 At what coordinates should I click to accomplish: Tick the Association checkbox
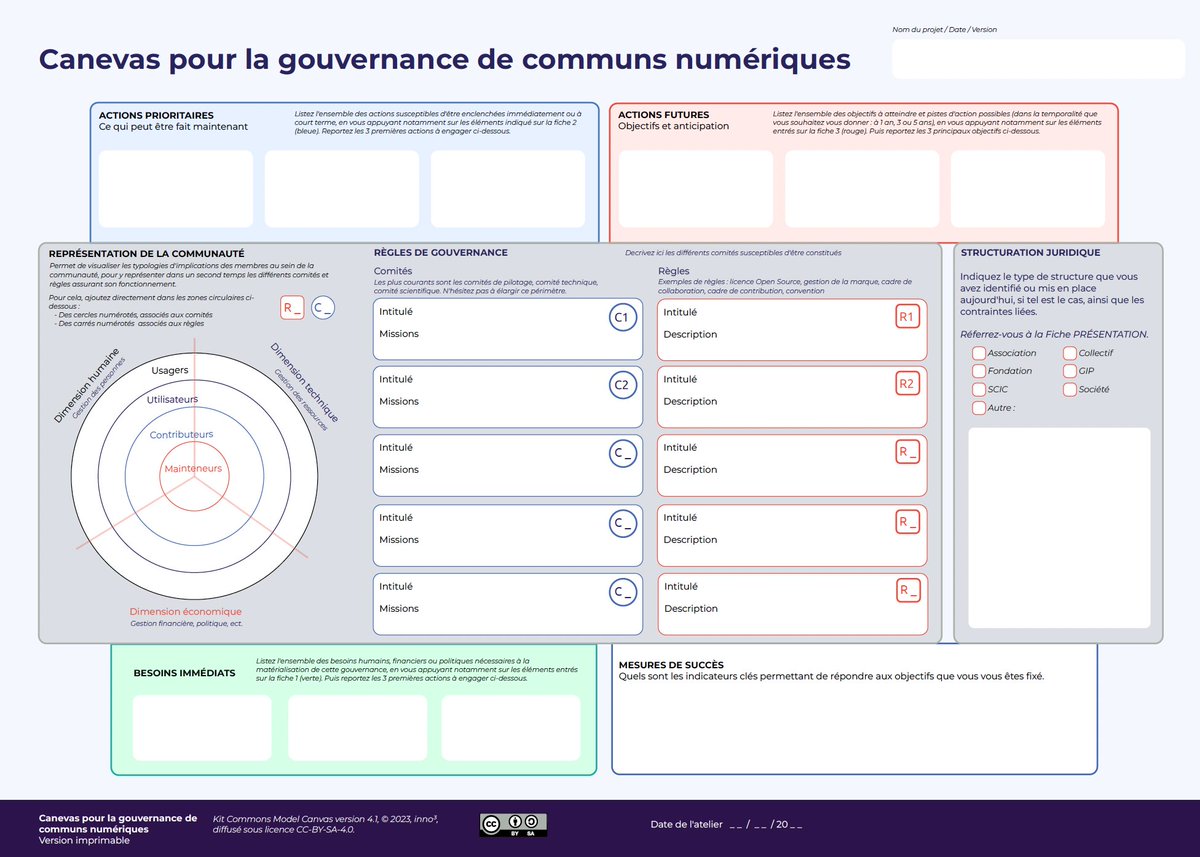[x=978, y=353]
